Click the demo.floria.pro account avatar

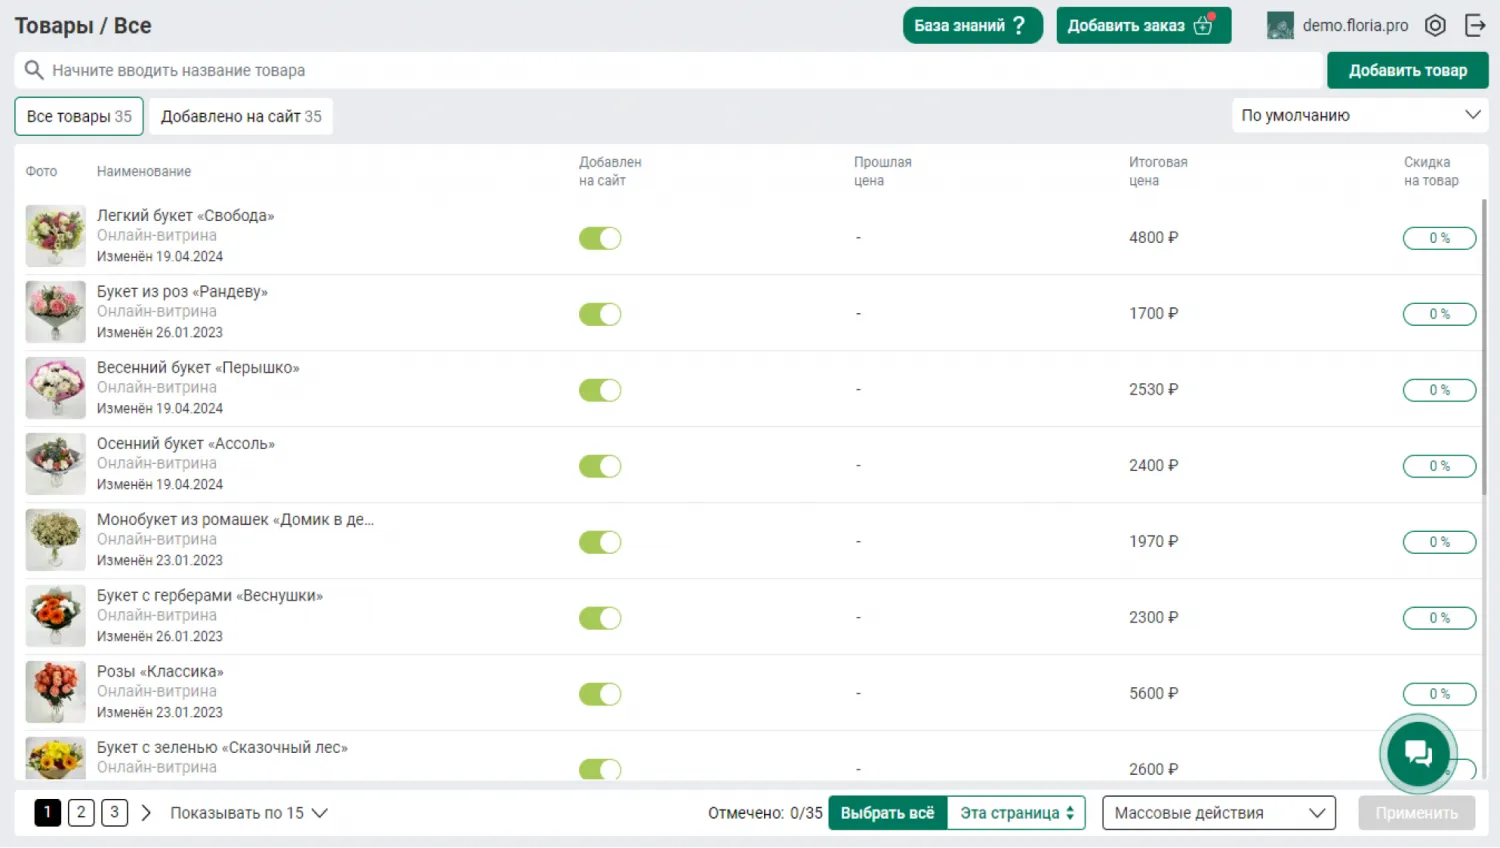coord(1280,26)
